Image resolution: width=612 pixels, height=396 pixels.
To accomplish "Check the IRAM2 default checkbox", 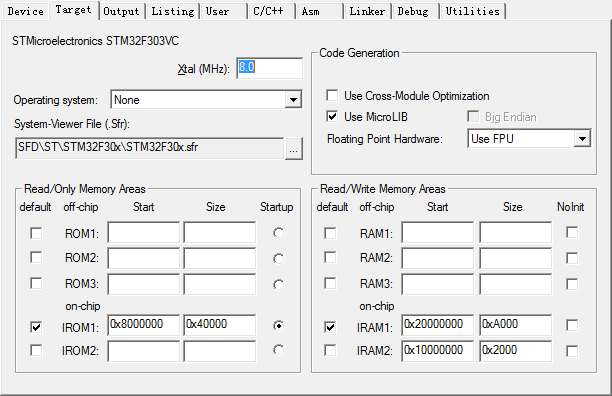I will coord(330,350).
